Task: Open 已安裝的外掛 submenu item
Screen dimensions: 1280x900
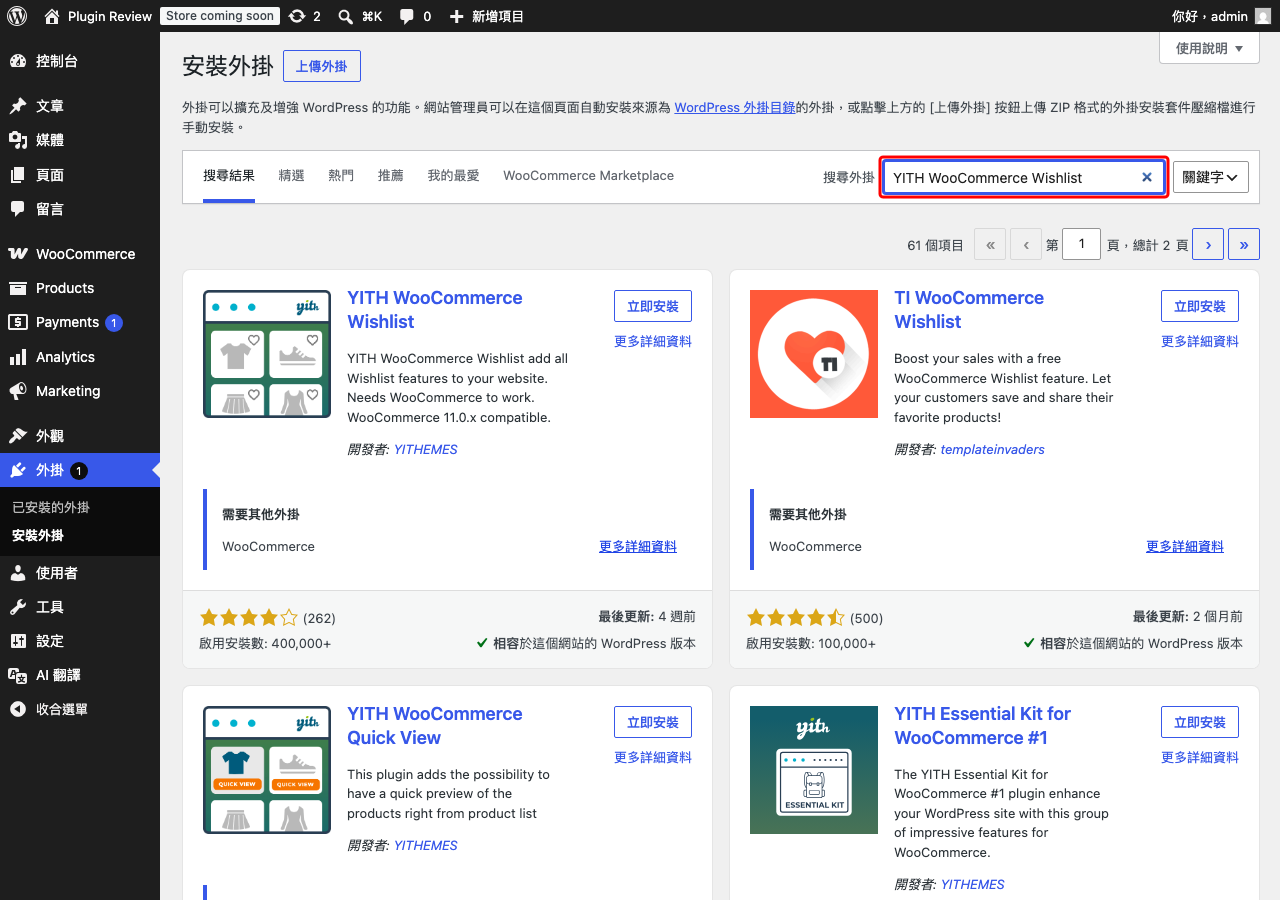Action: click(51, 507)
